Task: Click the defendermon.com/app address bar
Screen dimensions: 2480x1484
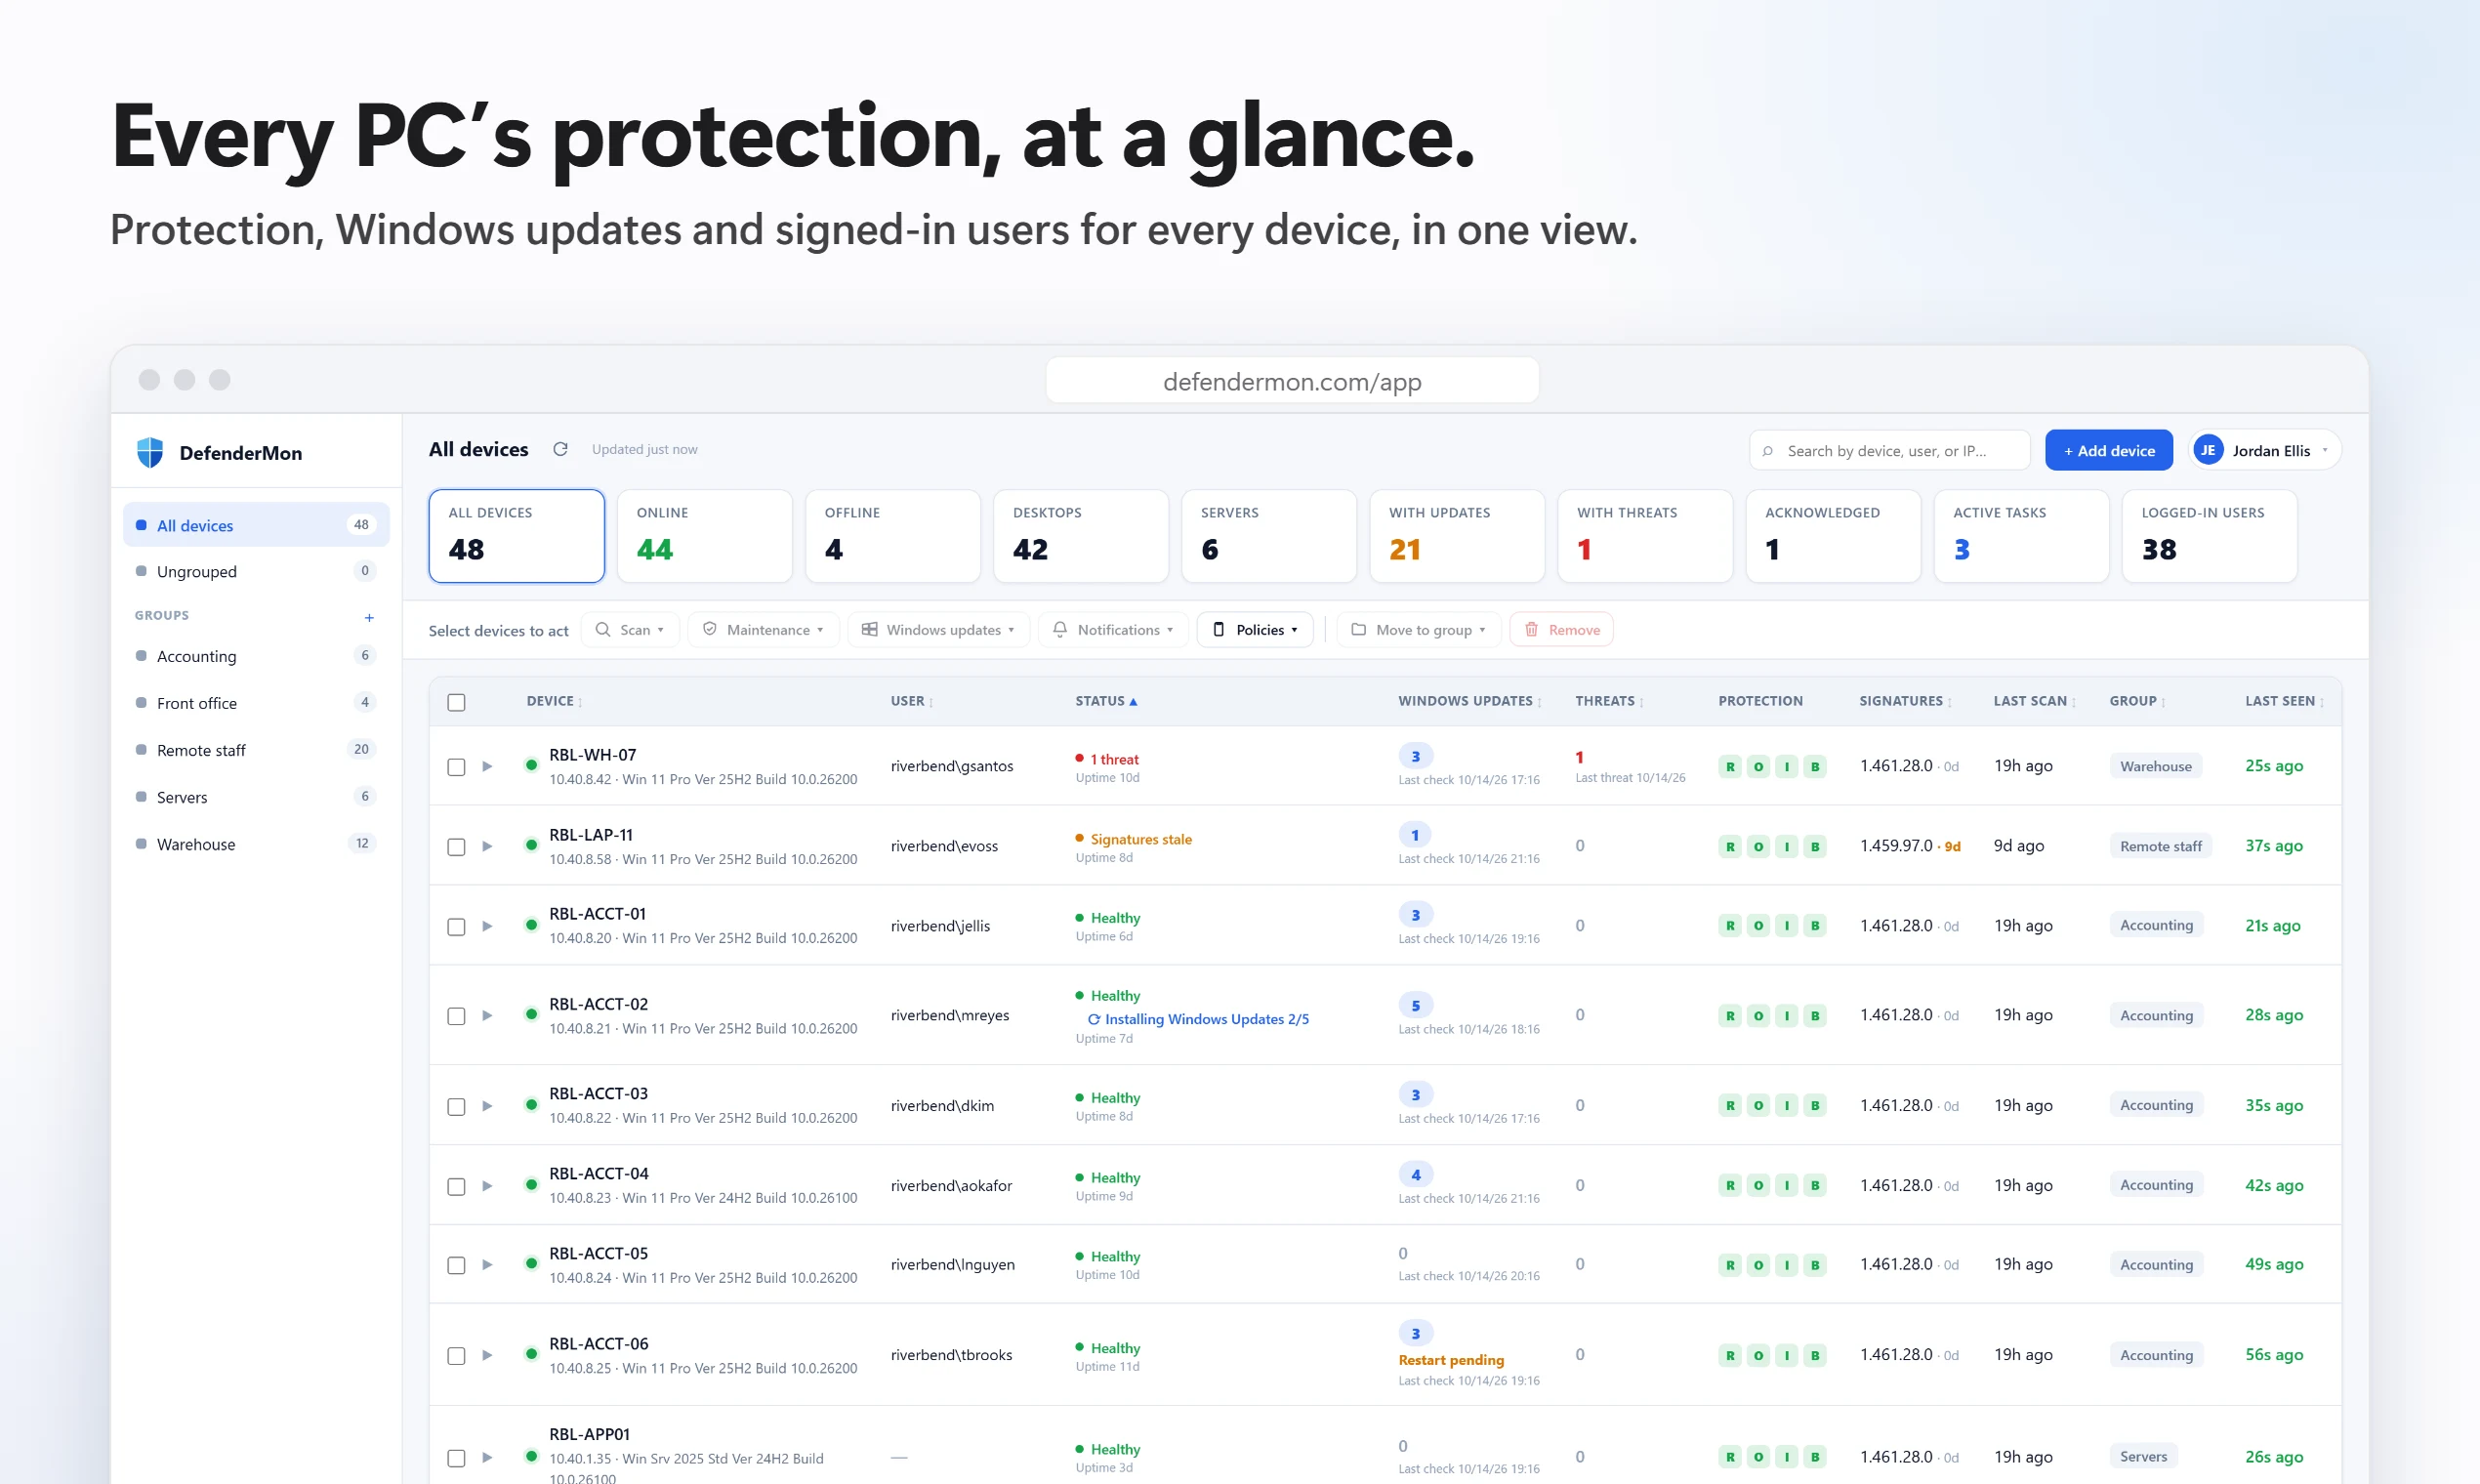Action: (x=1292, y=381)
